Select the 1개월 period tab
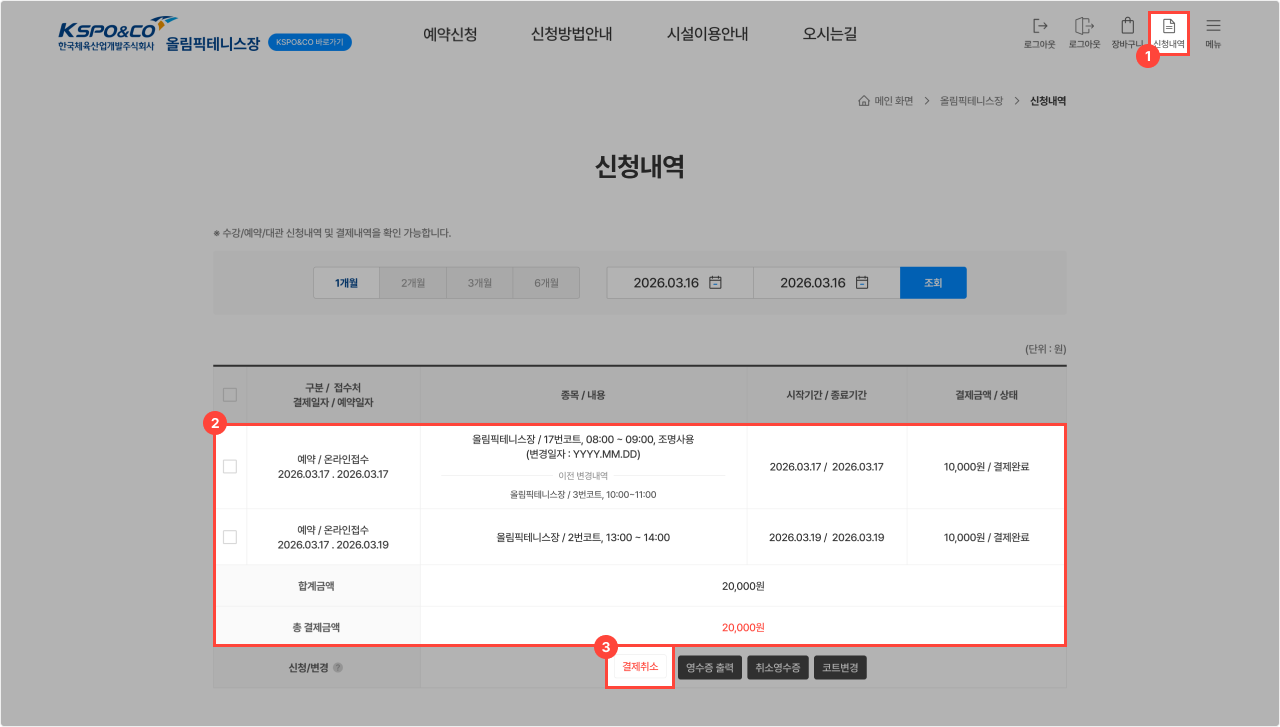 (x=346, y=283)
